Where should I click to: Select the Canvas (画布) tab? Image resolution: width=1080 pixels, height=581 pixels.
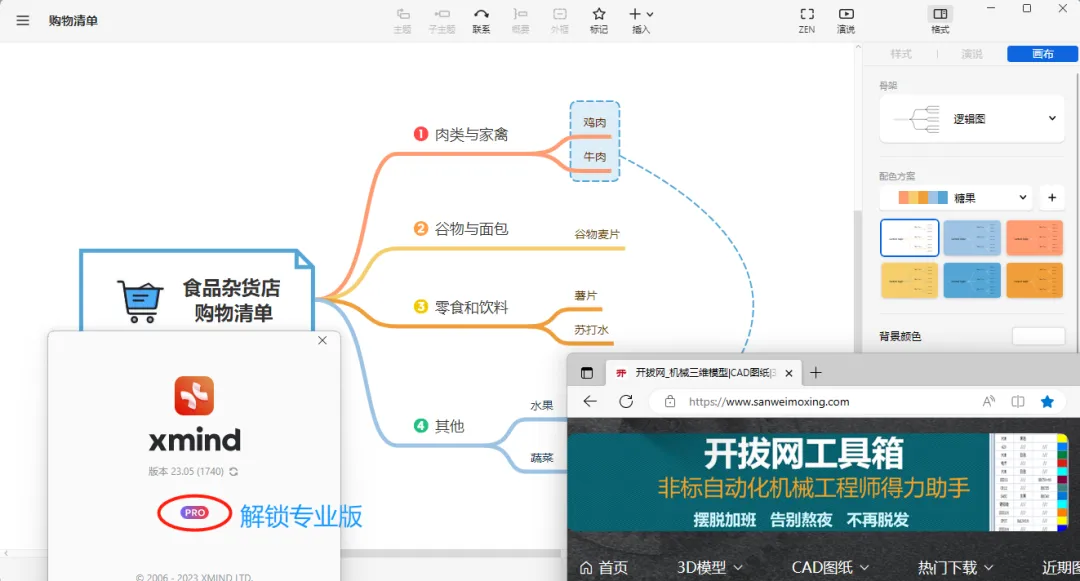[1042, 54]
